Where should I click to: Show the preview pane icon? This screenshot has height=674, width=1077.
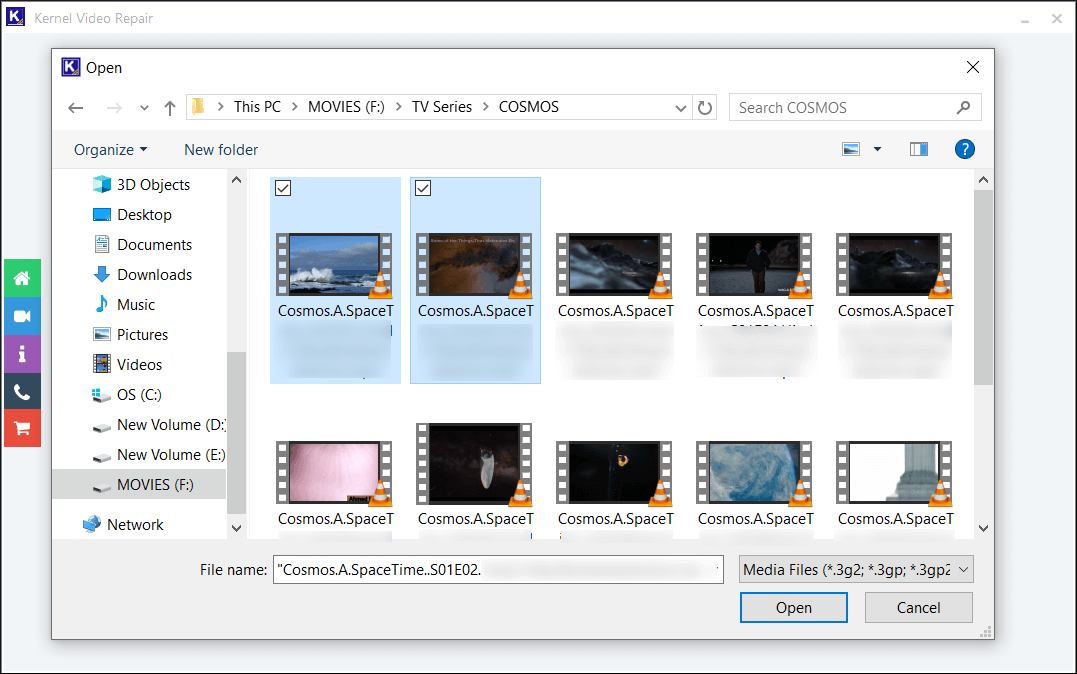[918, 149]
